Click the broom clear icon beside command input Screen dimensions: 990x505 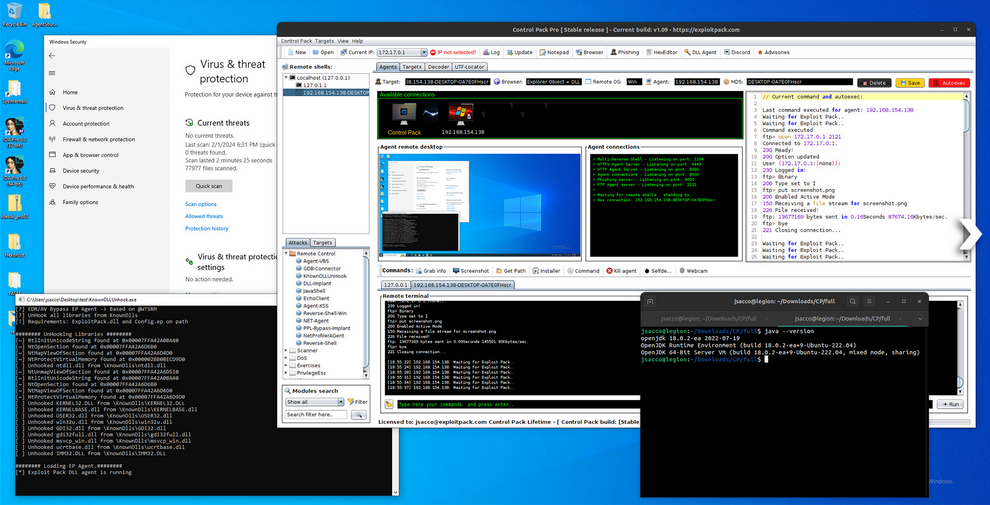click(389, 404)
